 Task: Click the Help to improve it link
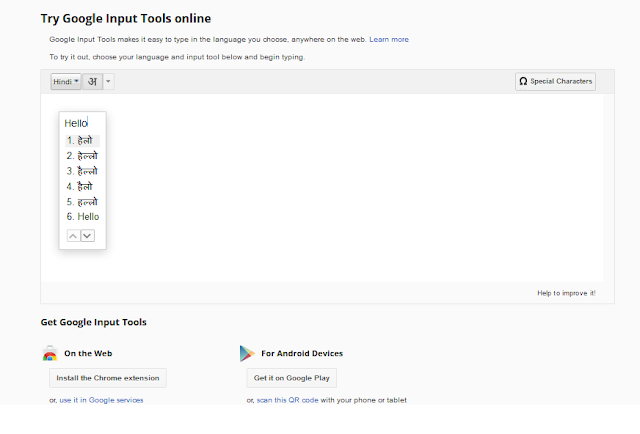pos(566,293)
